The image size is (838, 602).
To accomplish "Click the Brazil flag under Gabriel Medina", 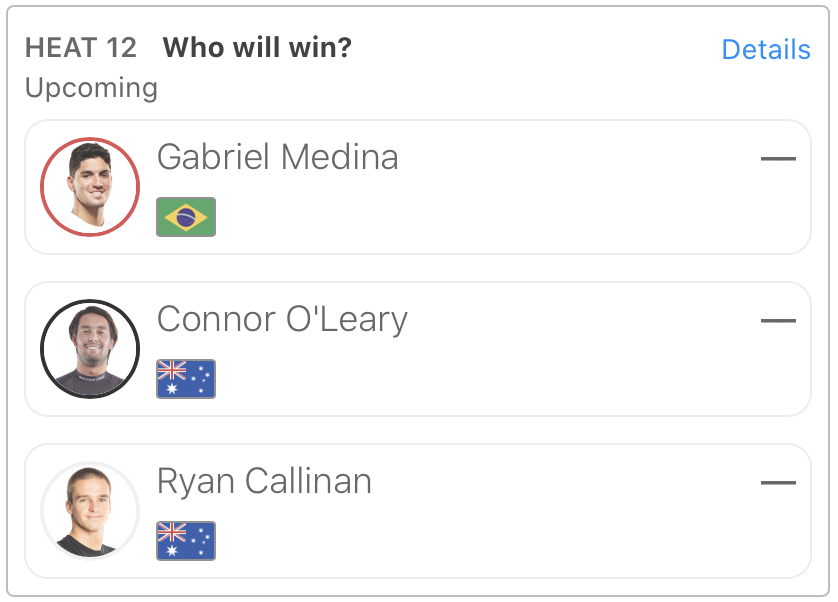I will click(x=186, y=217).
